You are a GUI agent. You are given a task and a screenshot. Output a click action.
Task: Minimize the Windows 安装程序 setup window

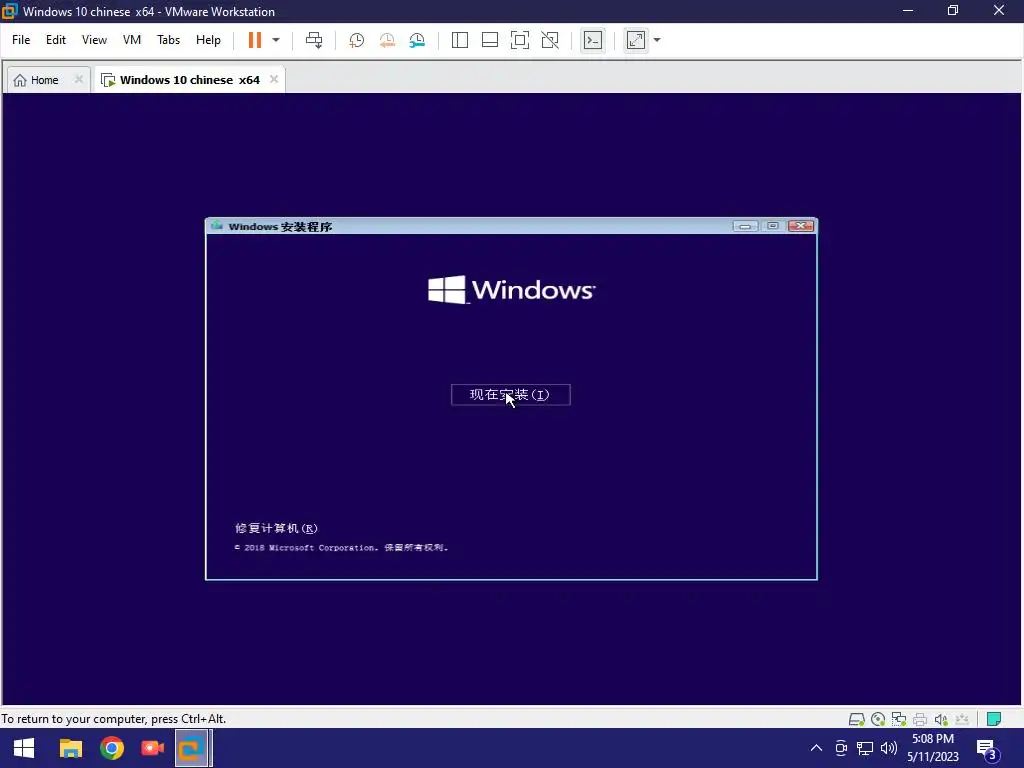coord(745,226)
